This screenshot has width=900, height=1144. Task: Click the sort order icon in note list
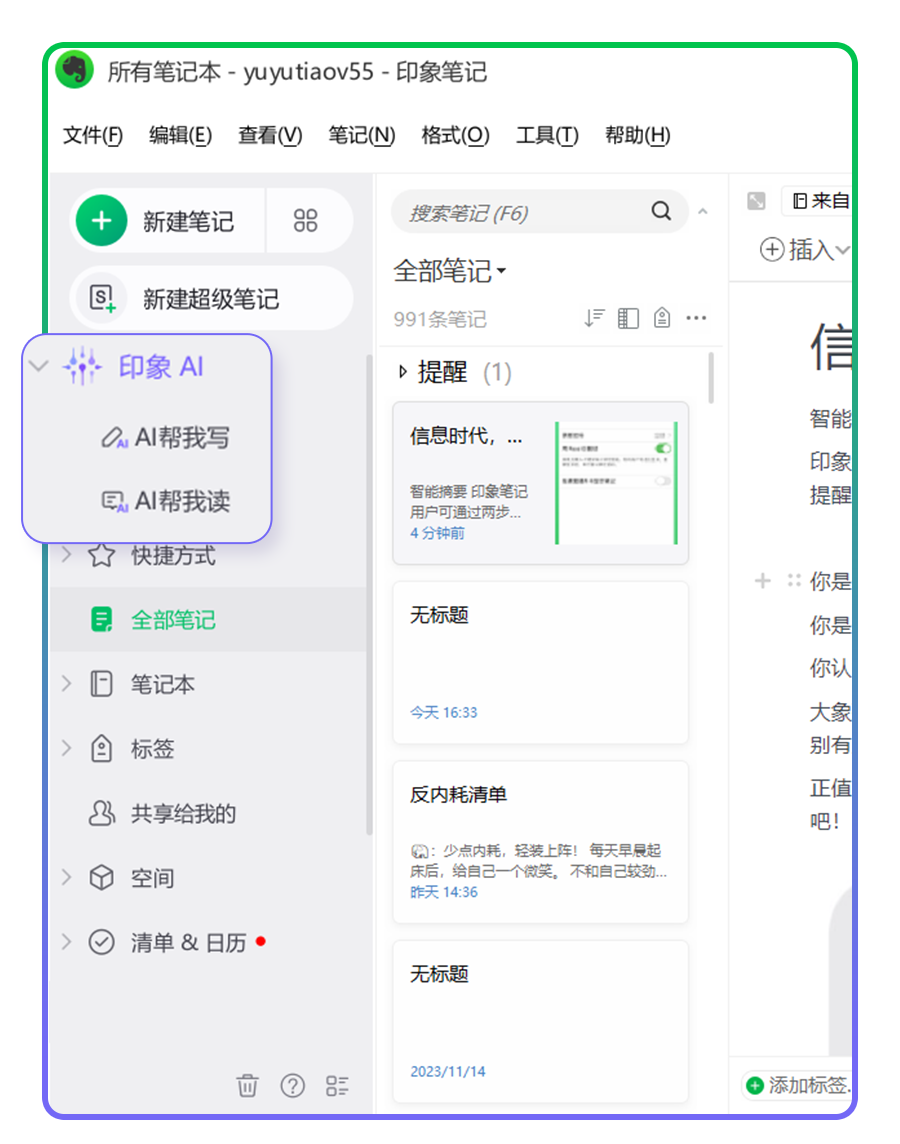pos(594,318)
